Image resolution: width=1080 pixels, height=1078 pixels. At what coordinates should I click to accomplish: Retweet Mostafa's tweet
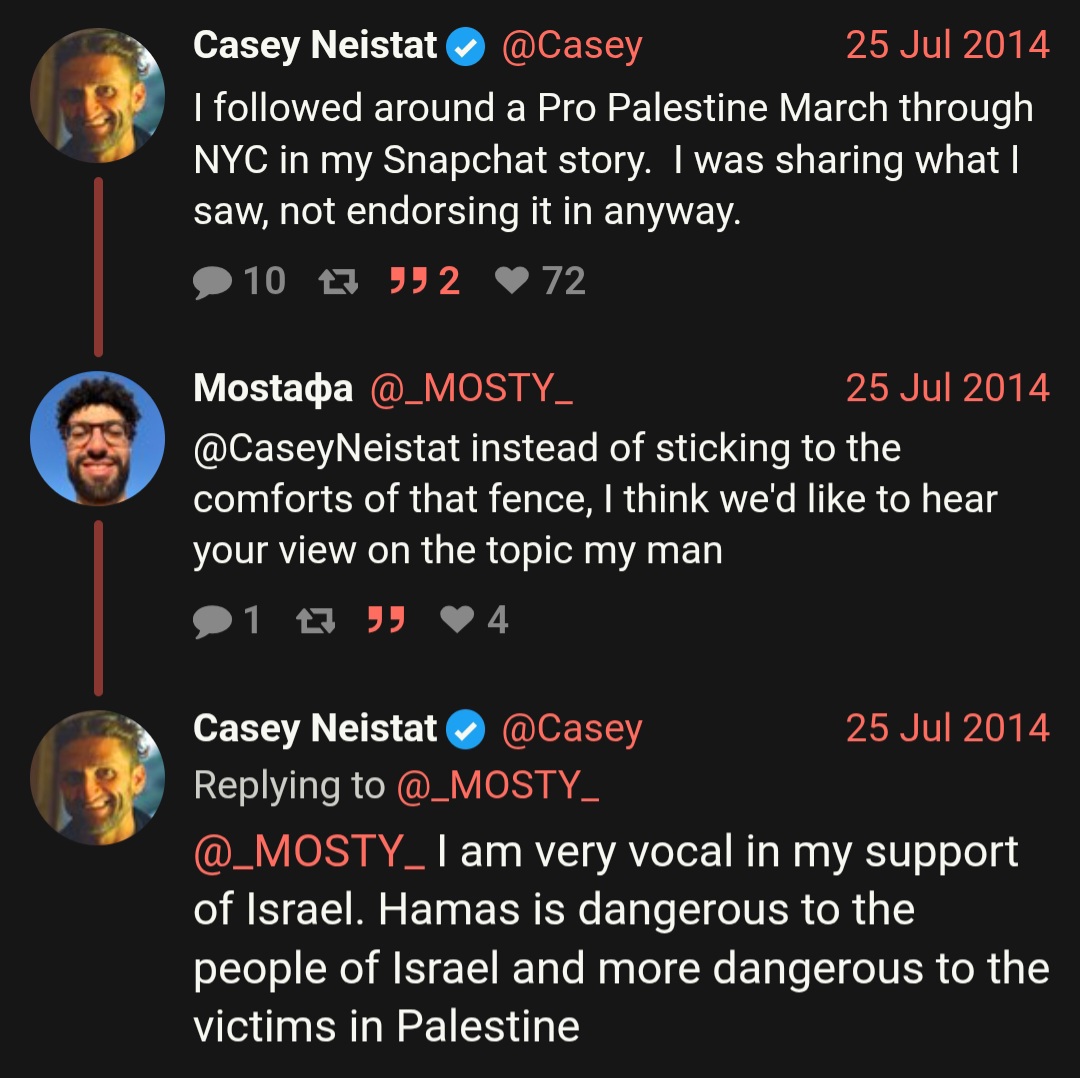point(315,620)
